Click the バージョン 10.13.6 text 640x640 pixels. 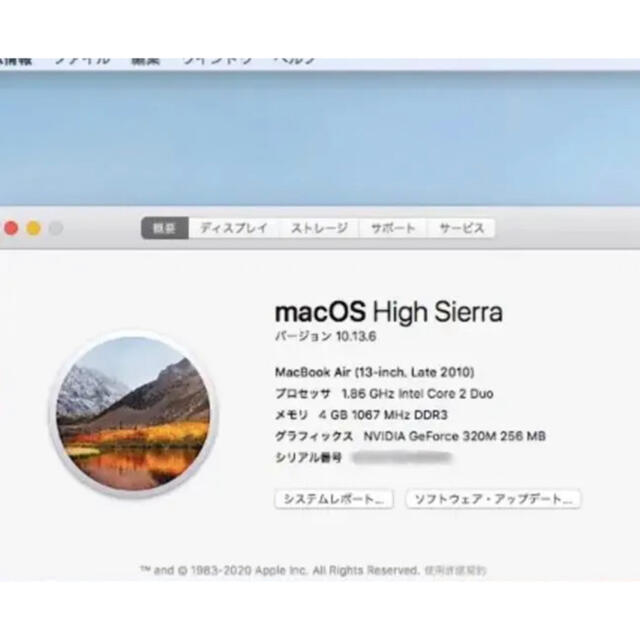(325, 337)
